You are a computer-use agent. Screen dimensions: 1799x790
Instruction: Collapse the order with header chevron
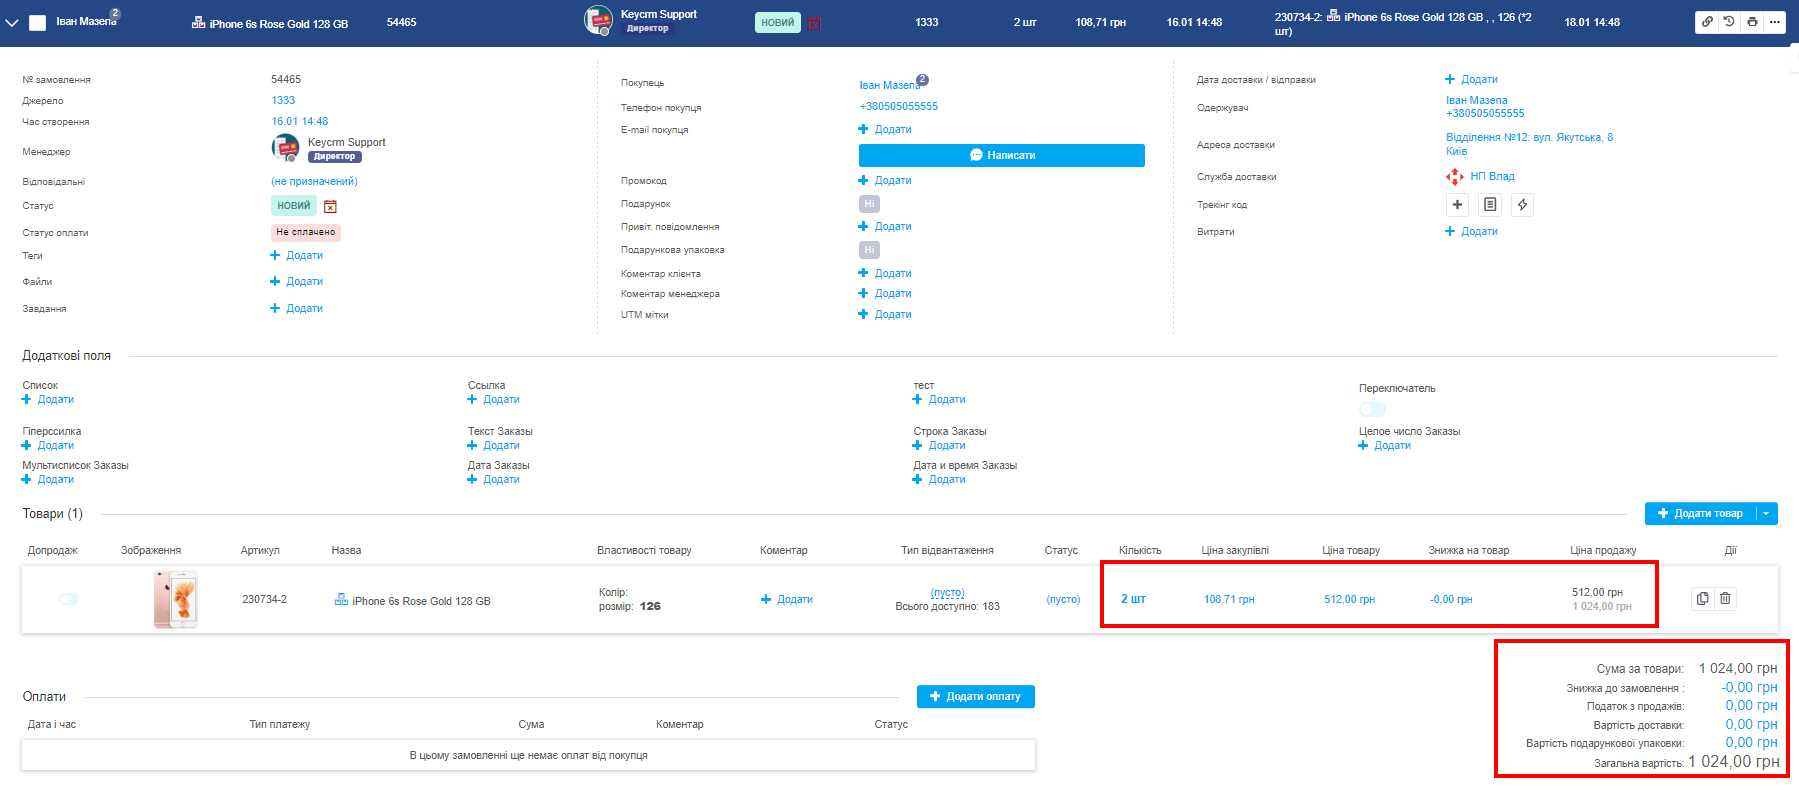[11, 22]
